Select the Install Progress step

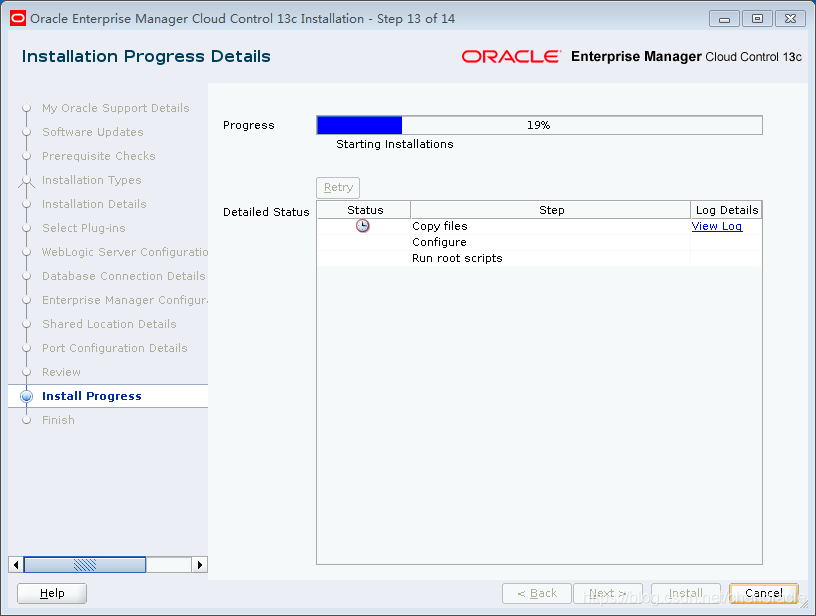click(92, 396)
